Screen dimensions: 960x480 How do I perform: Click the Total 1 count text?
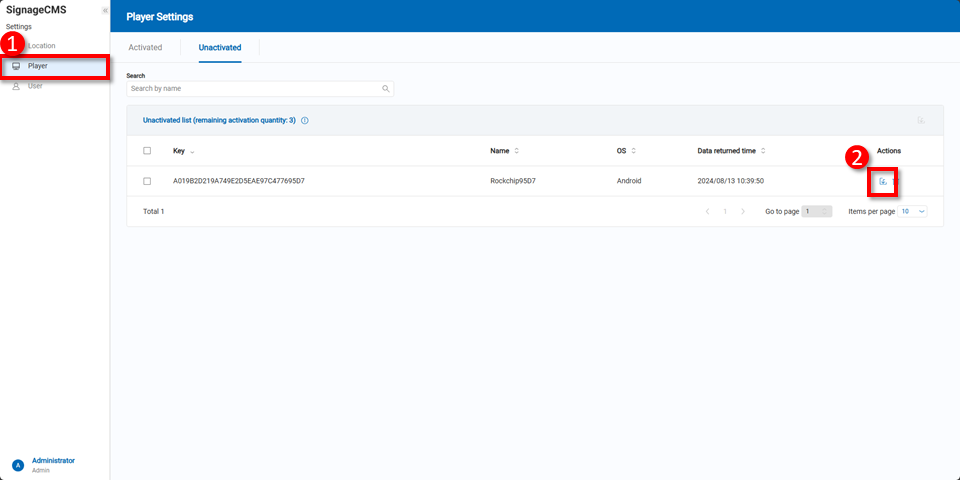(x=154, y=211)
